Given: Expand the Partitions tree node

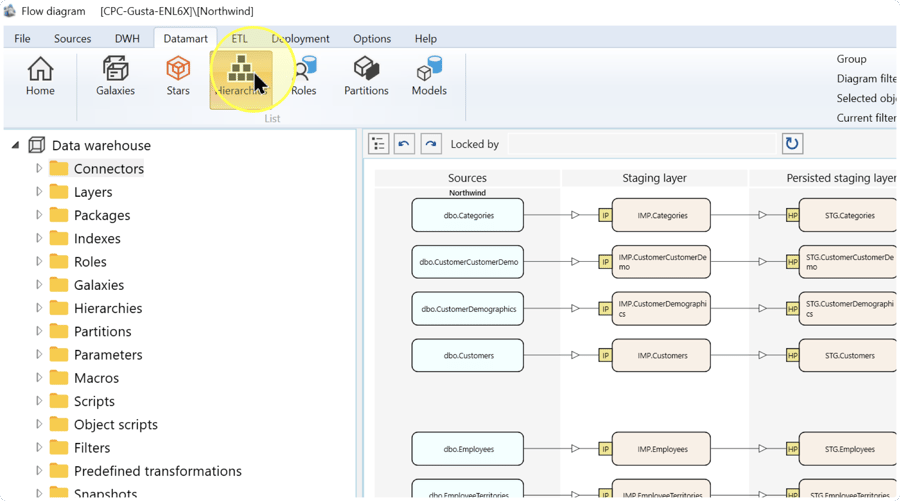Looking at the screenshot, I should click(x=38, y=331).
